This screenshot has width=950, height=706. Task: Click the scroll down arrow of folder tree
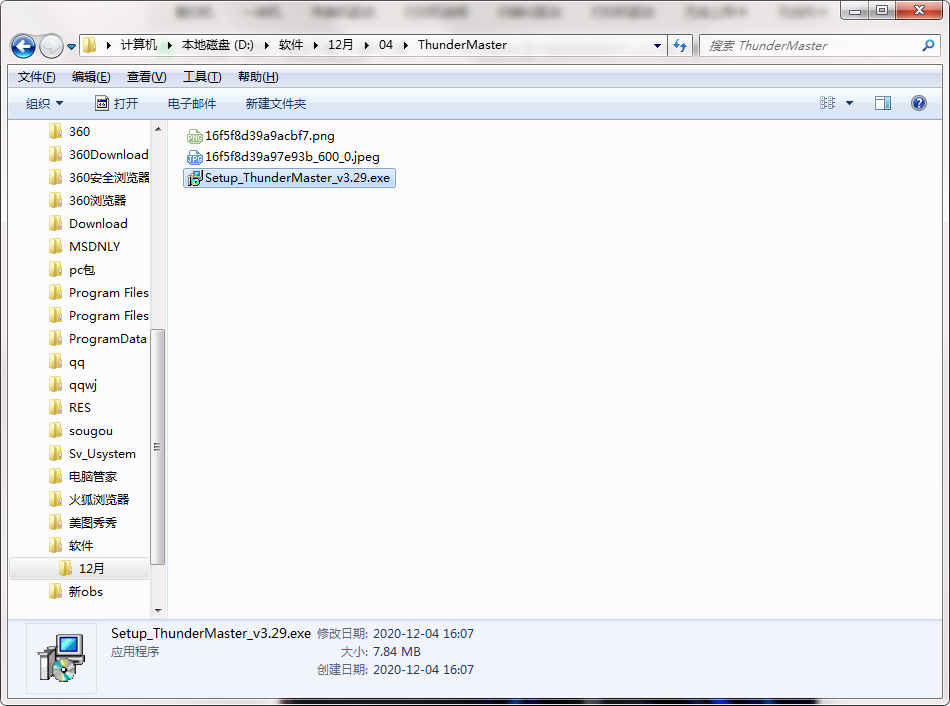(158, 611)
